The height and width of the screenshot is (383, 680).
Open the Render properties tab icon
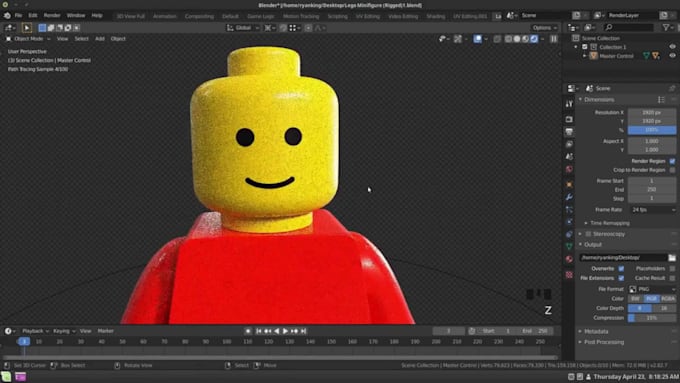[569, 119]
